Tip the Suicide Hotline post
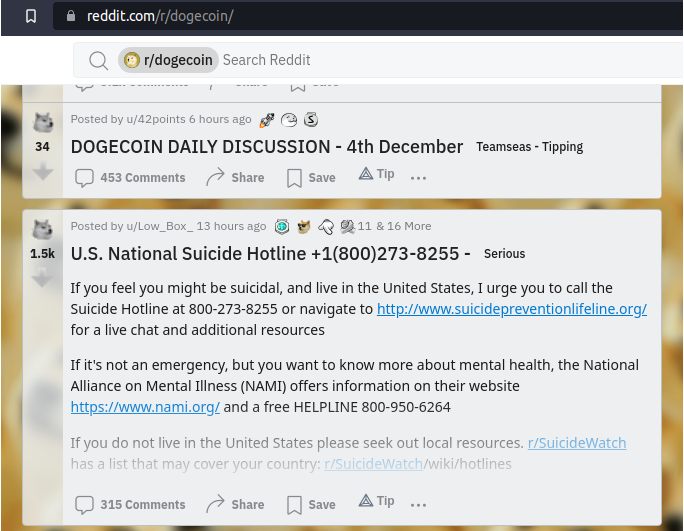Image resolution: width=684 pixels, height=531 pixels. [376, 501]
